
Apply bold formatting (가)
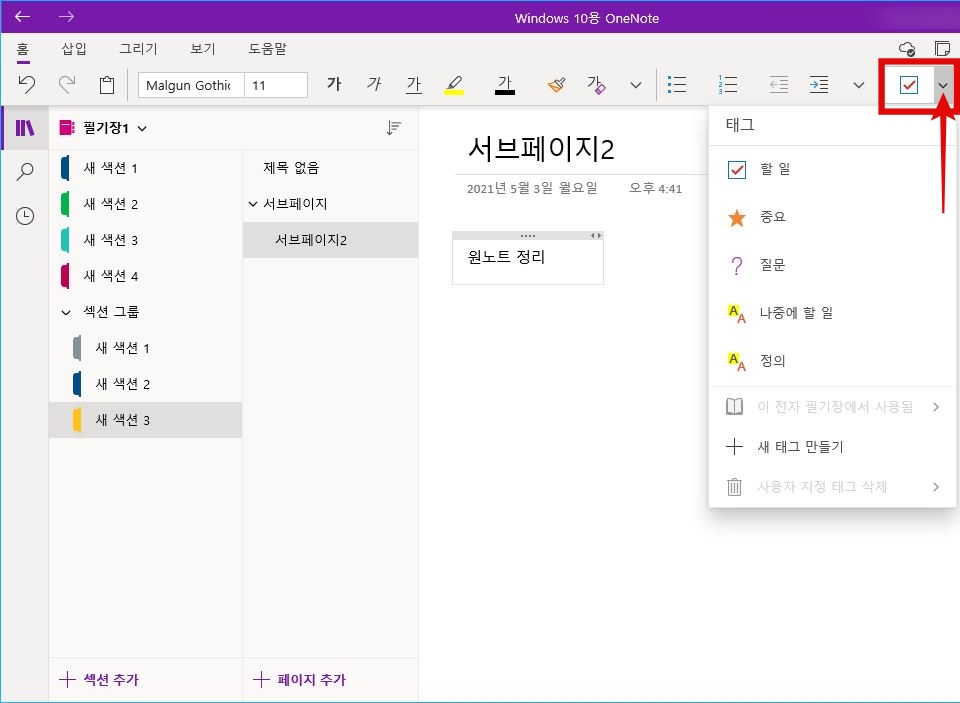click(x=334, y=84)
